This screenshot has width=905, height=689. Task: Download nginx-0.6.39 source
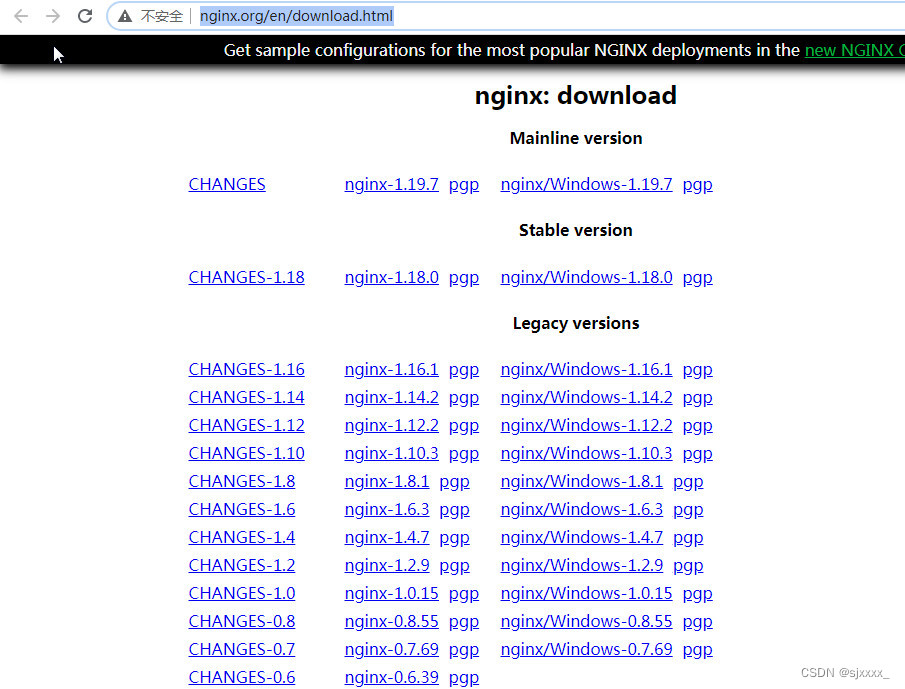[391, 677]
